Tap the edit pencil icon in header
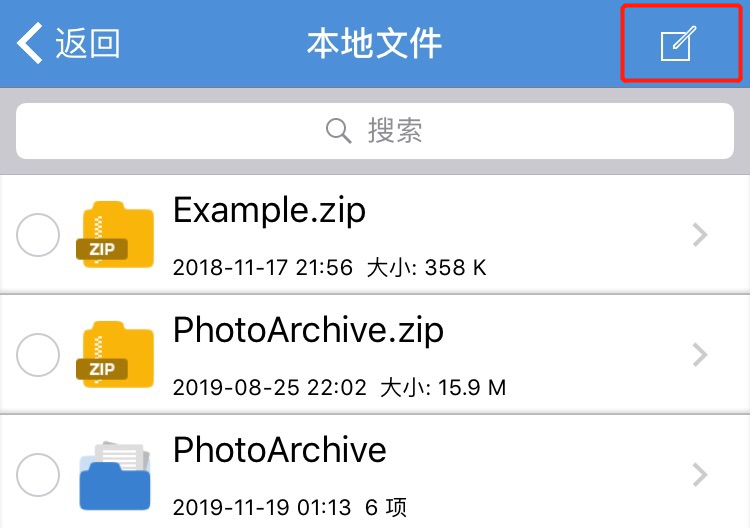Screen dimensions: 750x528 point(678,44)
